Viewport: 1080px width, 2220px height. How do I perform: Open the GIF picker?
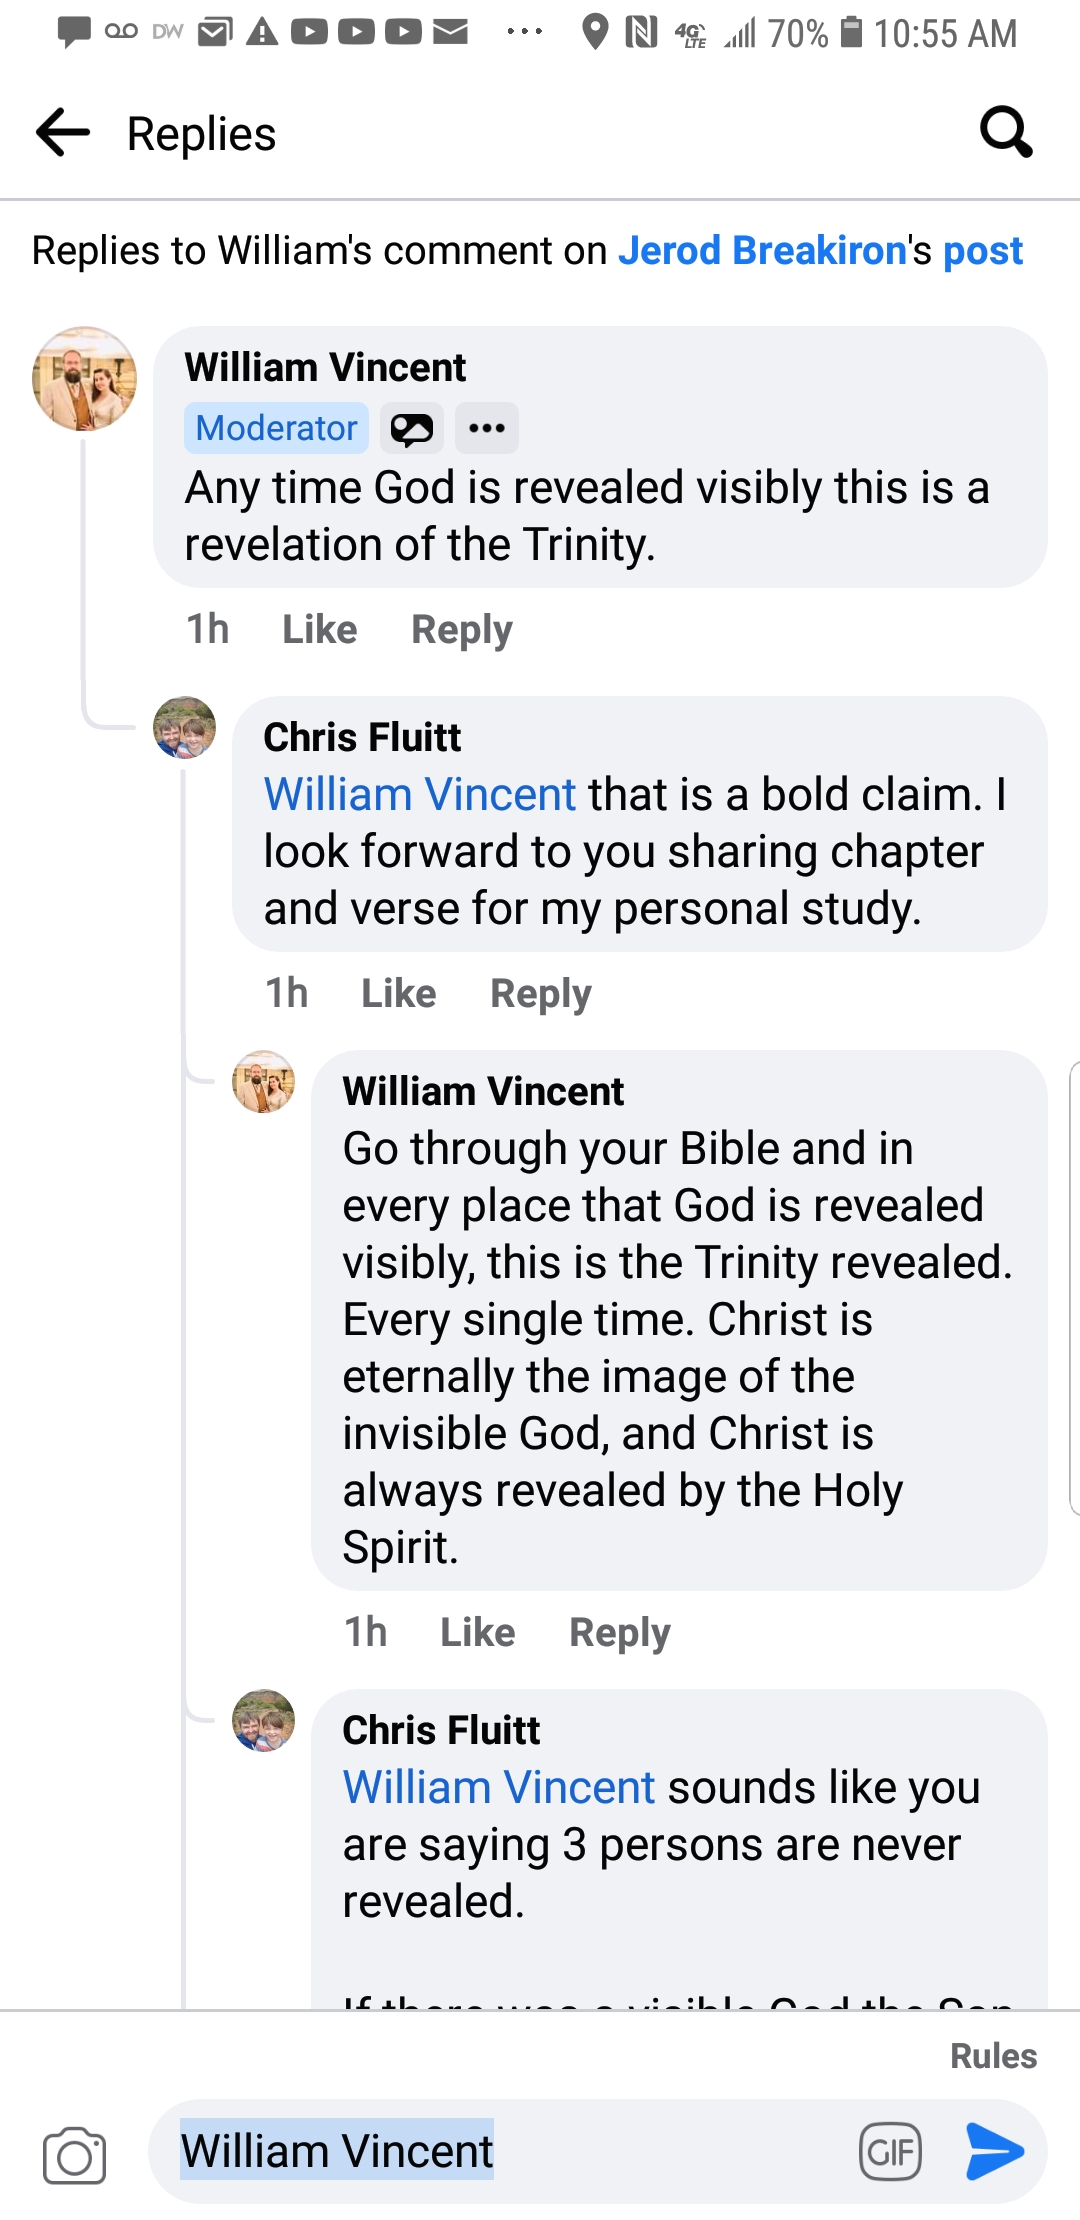[890, 2151]
